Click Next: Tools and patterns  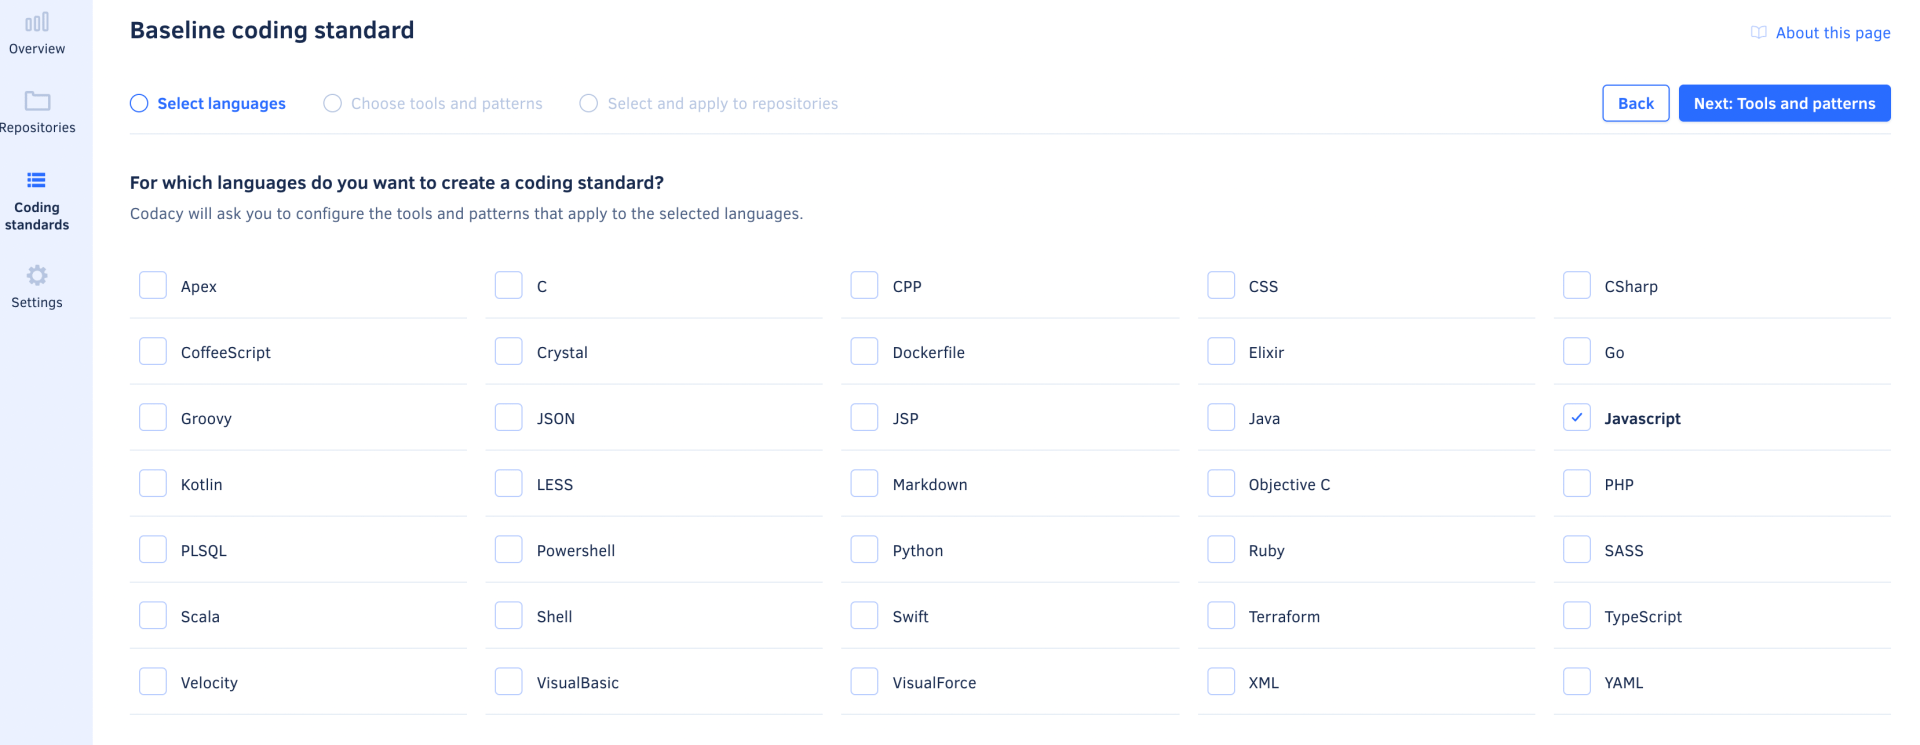[1784, 103]
